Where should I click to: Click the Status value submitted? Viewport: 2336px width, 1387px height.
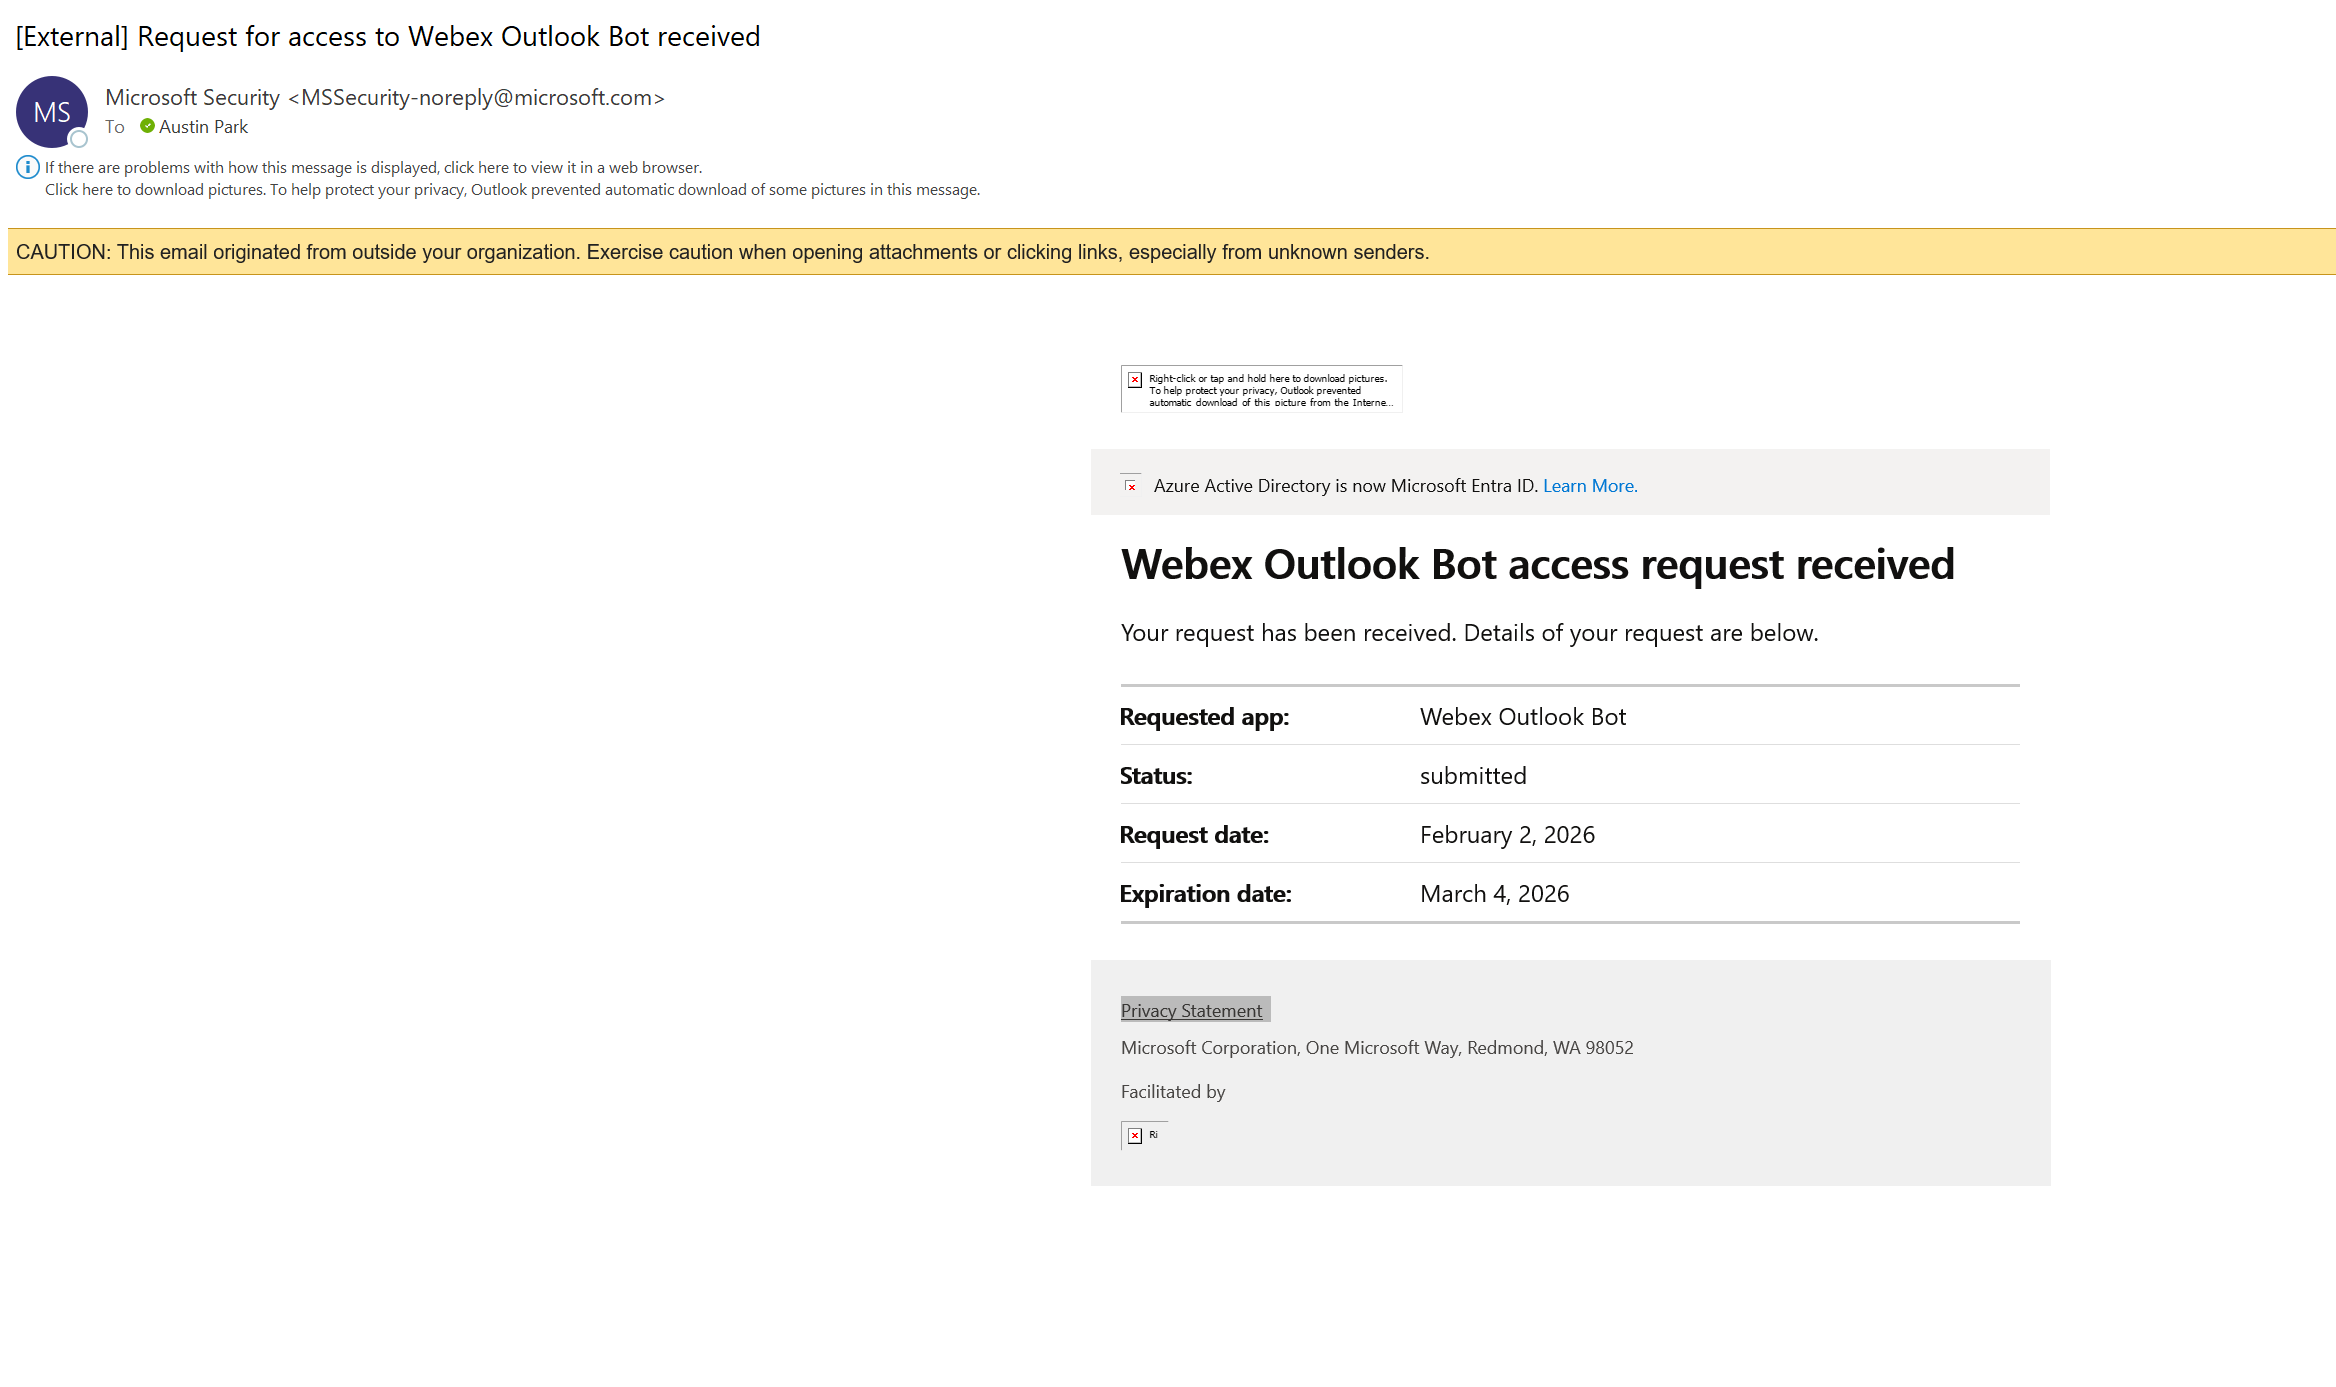click(x=1473, y=776)
